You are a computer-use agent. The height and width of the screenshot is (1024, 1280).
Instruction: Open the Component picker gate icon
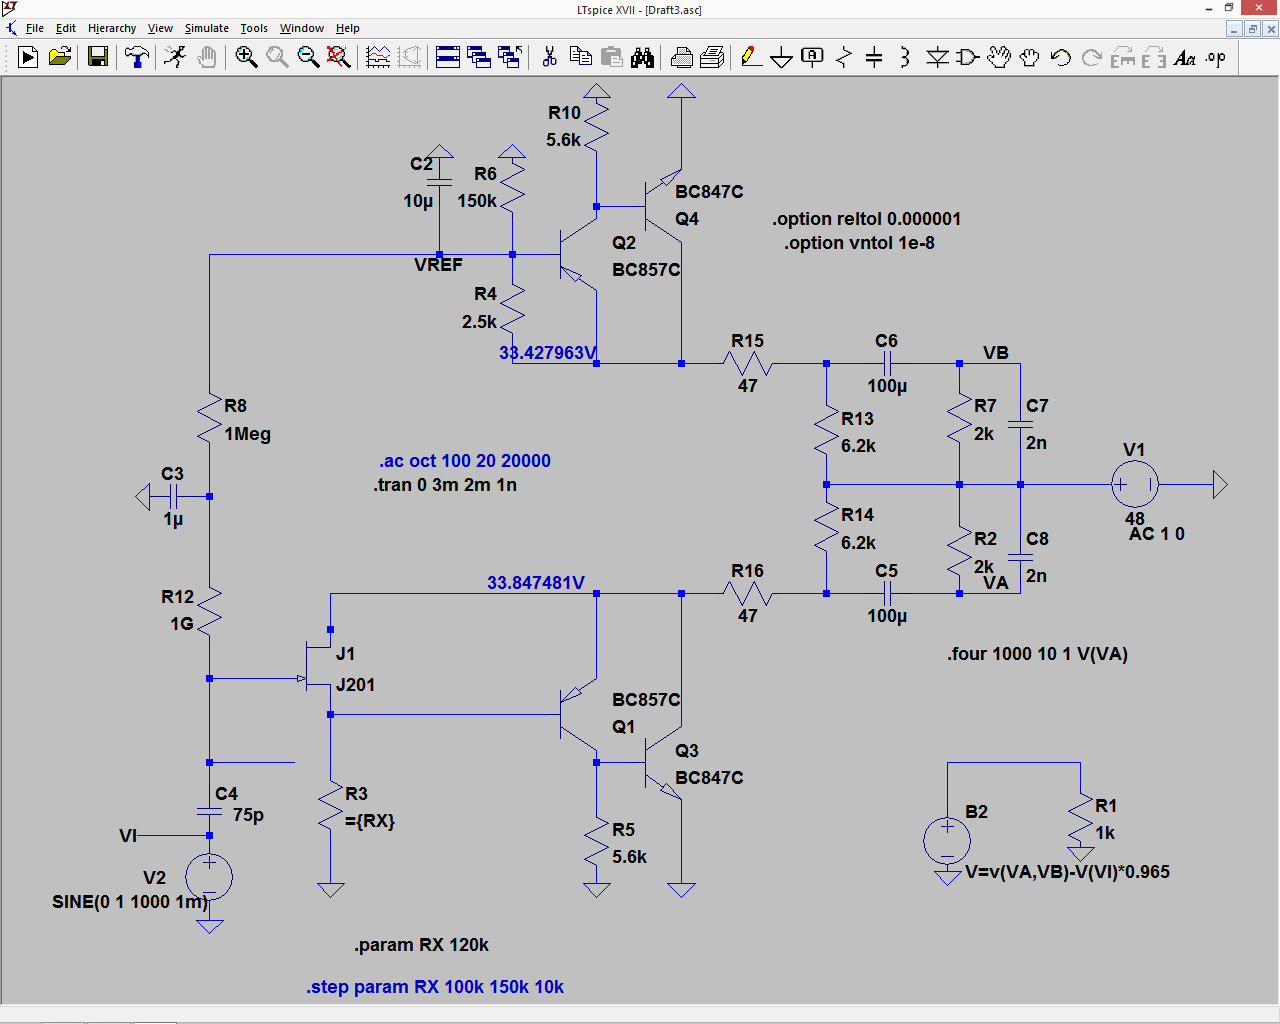pos(968,57)
